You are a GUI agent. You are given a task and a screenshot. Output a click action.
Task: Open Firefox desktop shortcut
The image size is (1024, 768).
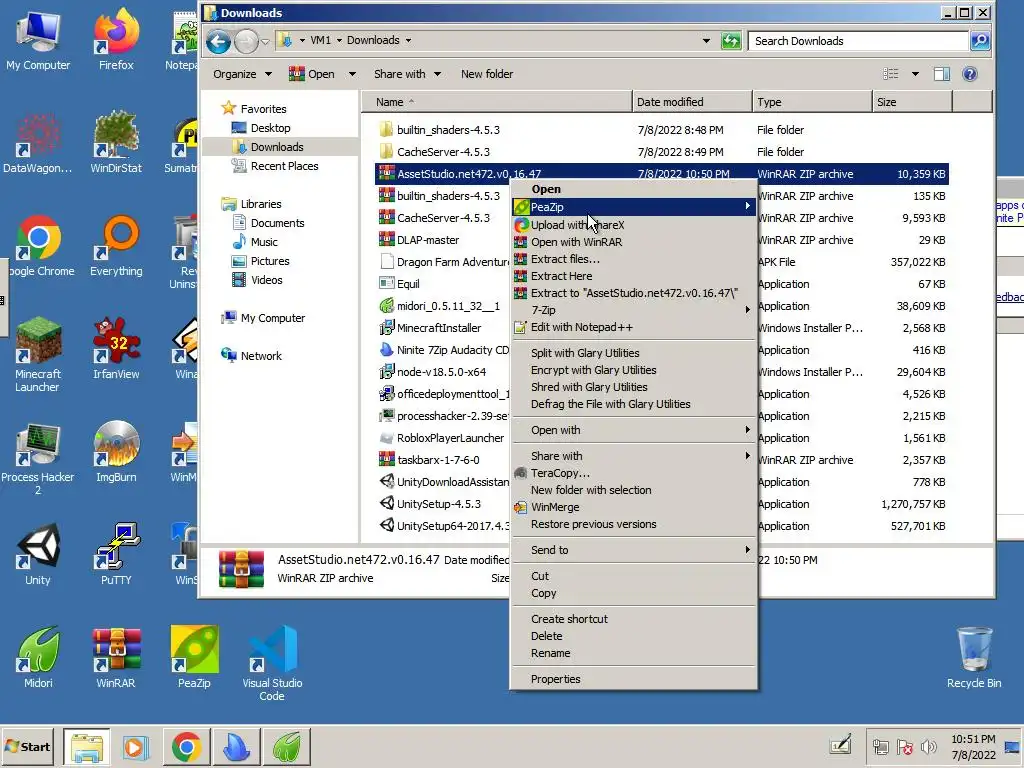pos(116,39)
